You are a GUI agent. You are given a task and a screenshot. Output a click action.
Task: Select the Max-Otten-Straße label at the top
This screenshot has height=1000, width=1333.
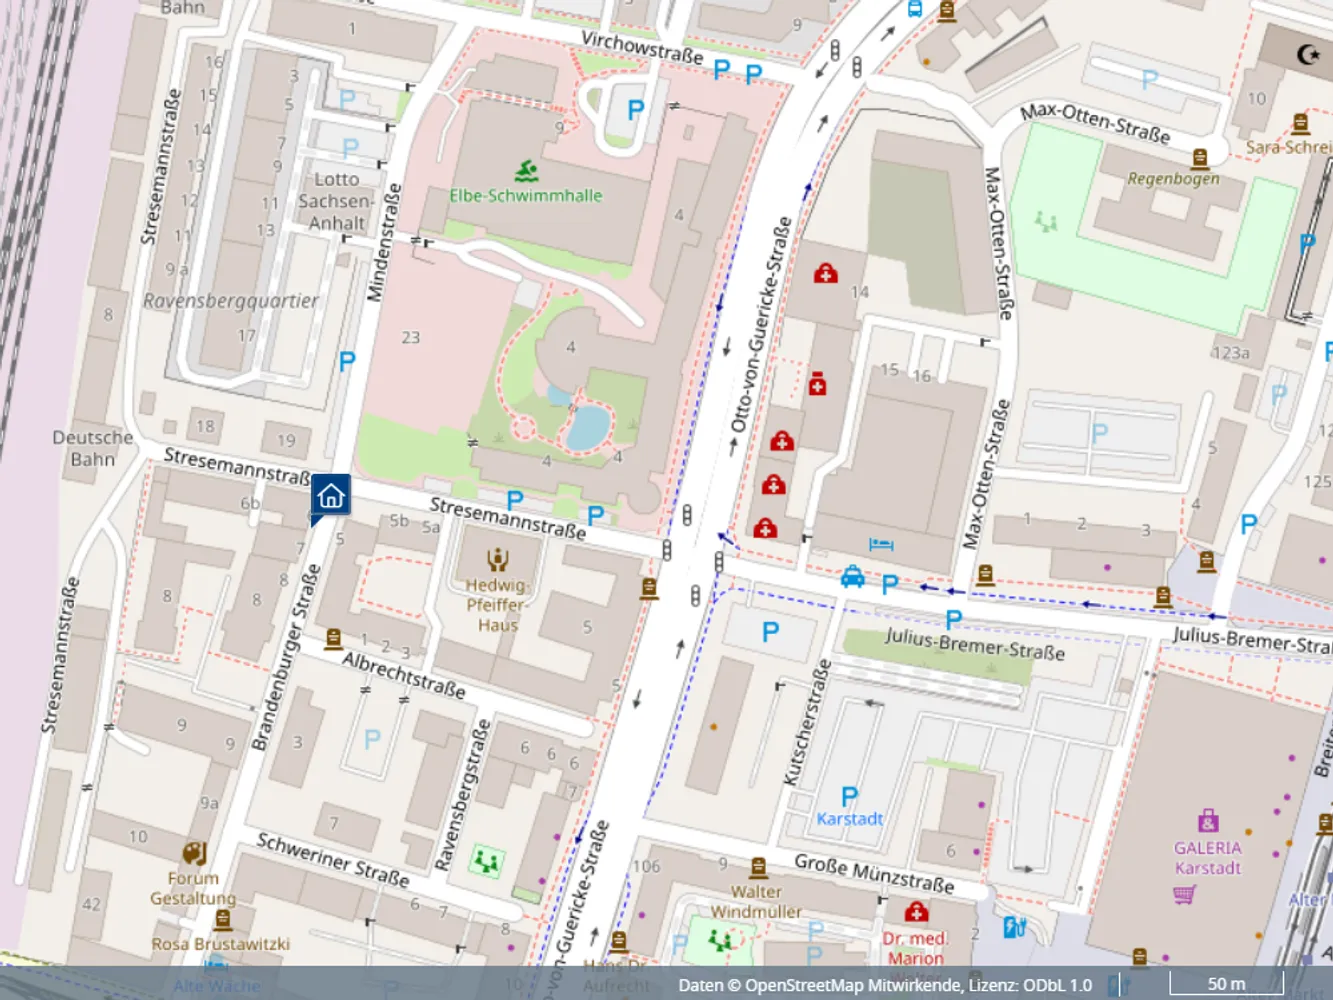[1095, 123]
